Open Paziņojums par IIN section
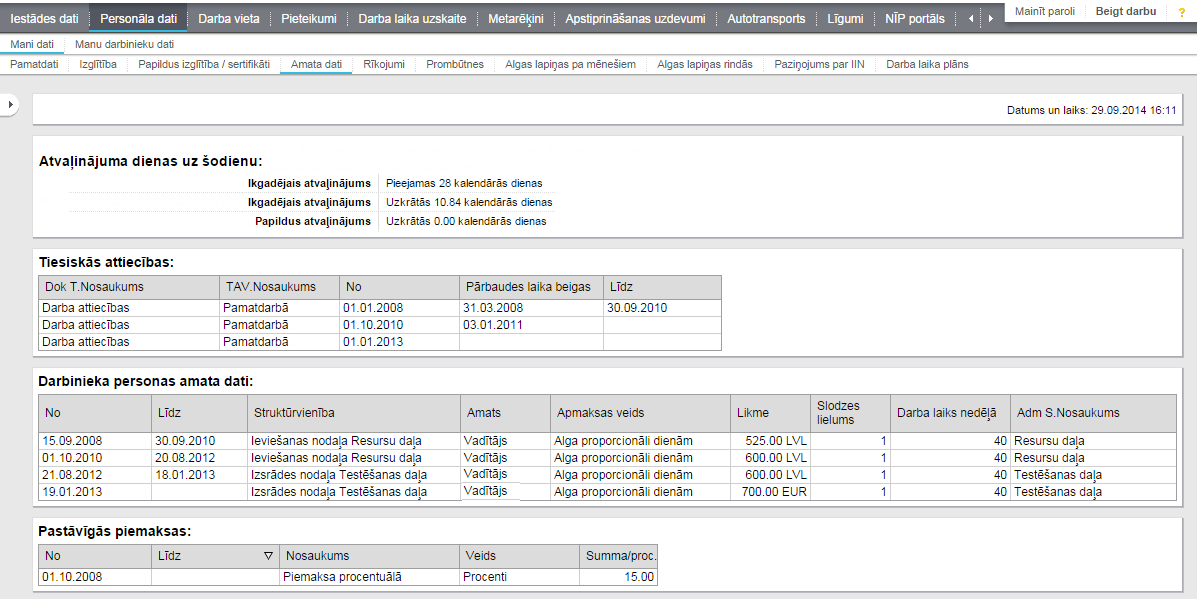The height and width of the screenshot is (599, 1197). pyautogui.click(x=819, y=64)
